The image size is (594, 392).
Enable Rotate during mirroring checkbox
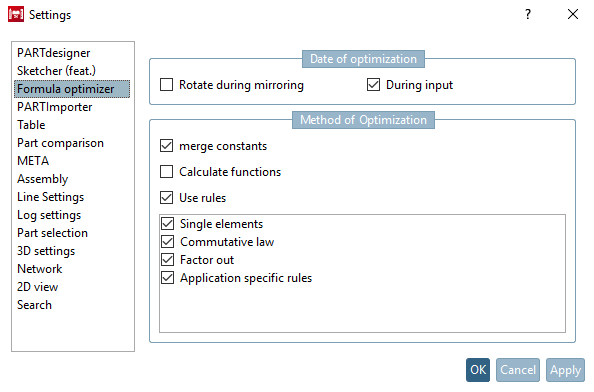tap(166, 84)
